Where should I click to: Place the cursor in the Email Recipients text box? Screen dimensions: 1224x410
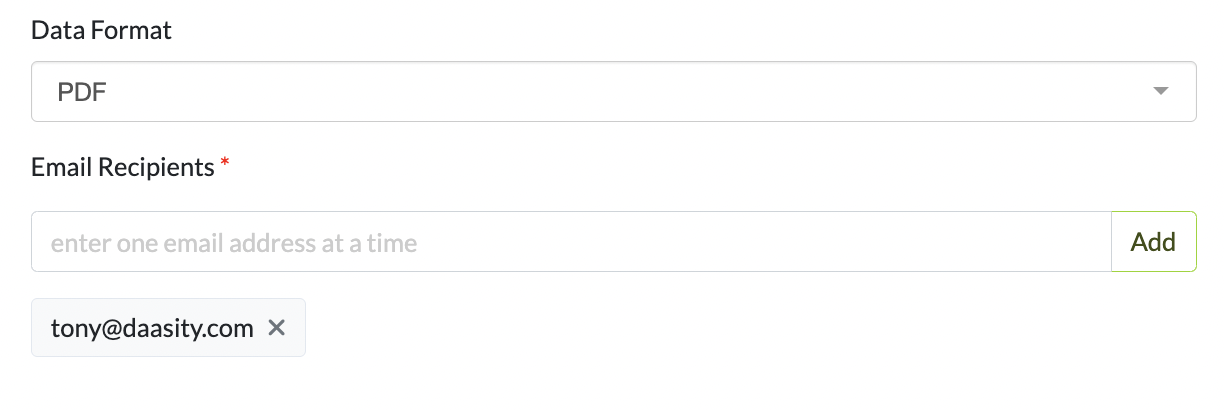pyautogui.click(x=570, y=242)
